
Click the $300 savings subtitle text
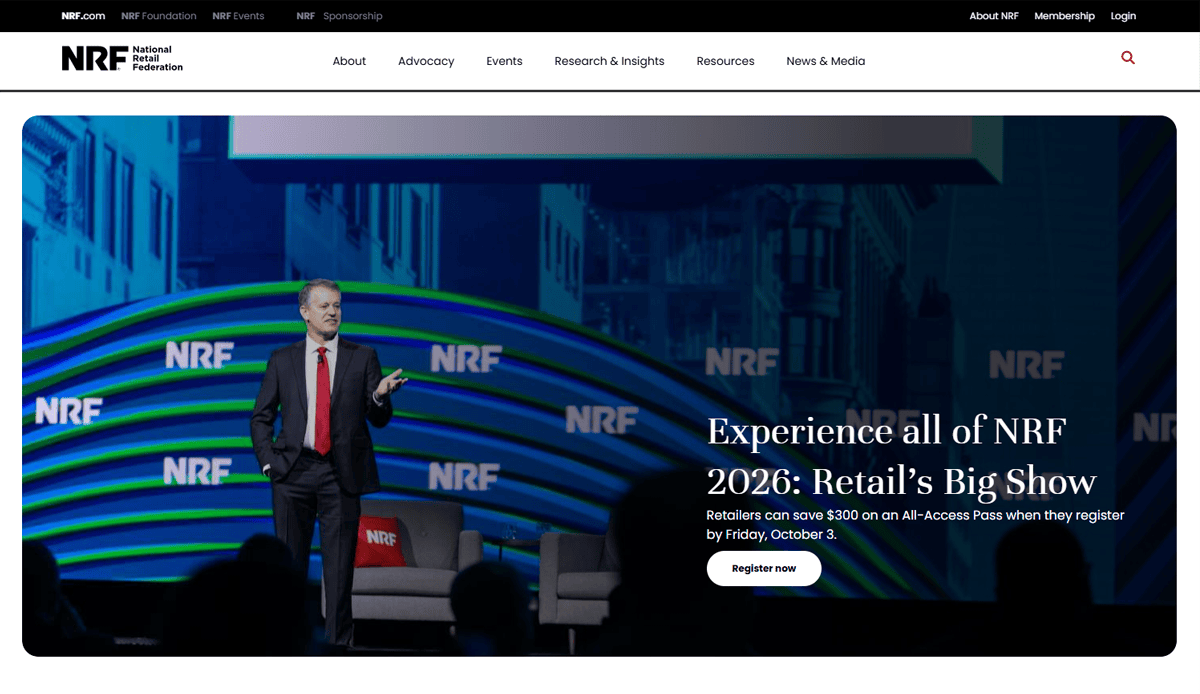click(x=914, y=524)
